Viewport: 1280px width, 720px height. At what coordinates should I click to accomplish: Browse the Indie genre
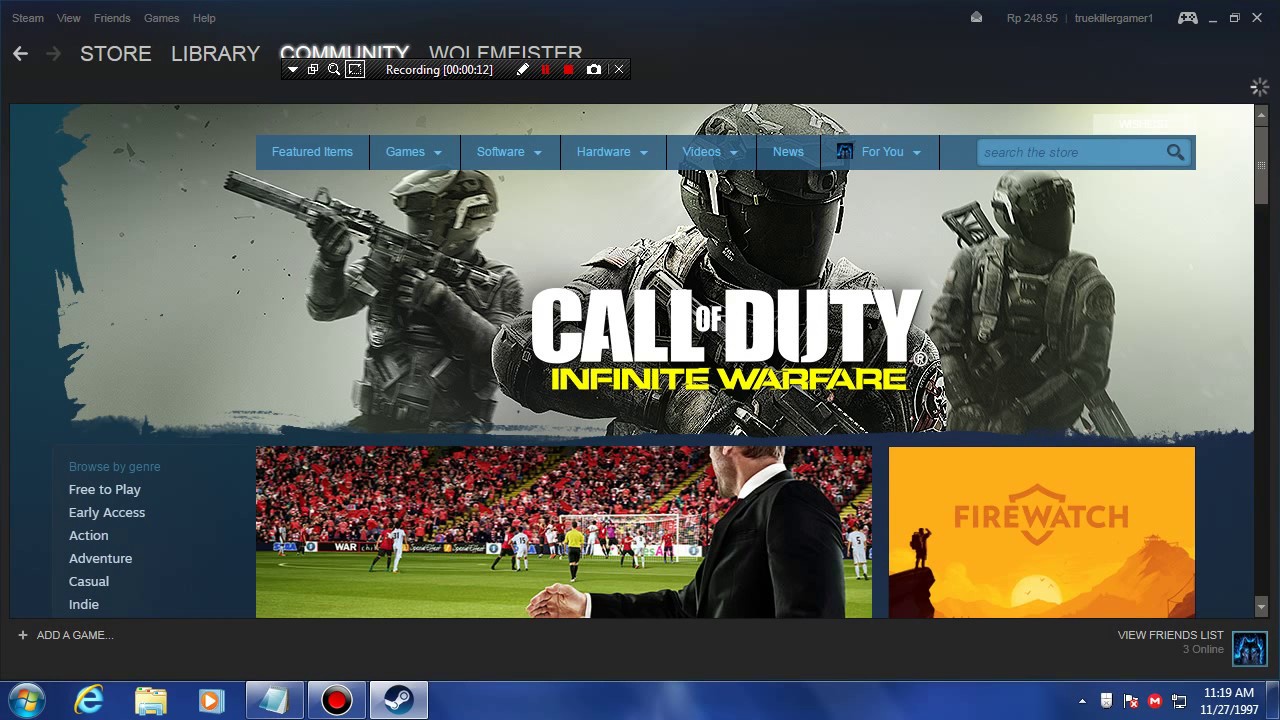(x=84, y=604)
